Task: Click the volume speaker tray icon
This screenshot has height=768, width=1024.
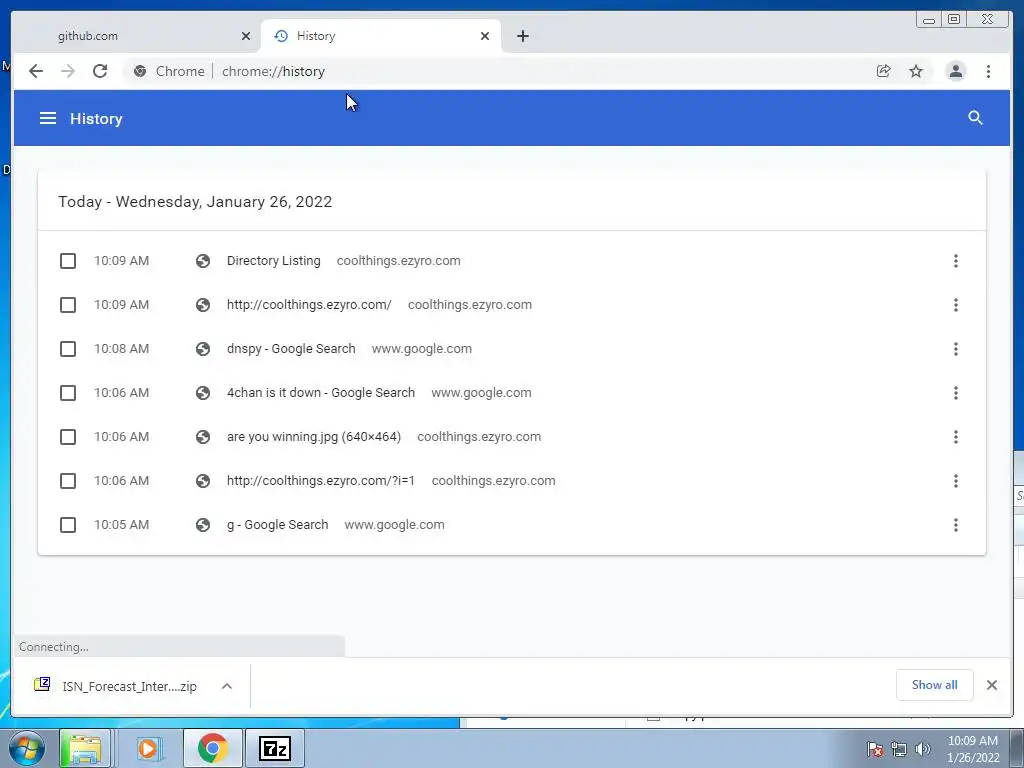Action: click(923, 749)
